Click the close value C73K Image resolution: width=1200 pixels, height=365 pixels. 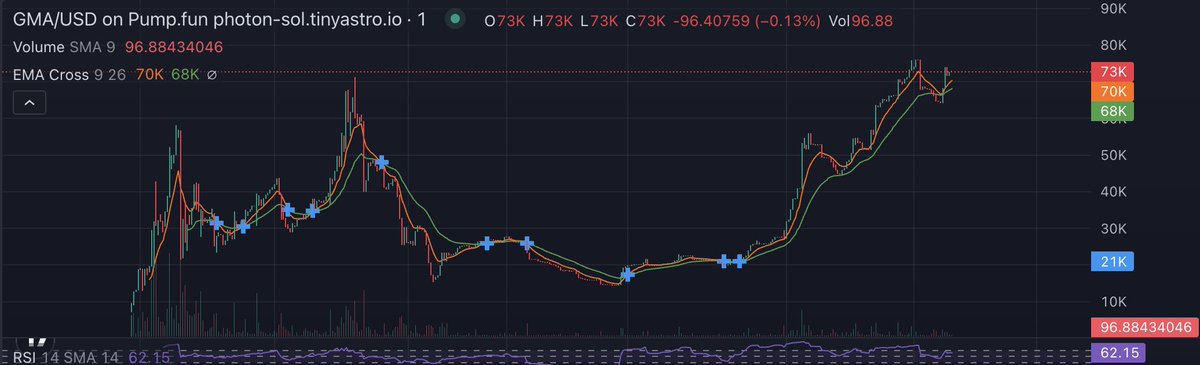645,20
